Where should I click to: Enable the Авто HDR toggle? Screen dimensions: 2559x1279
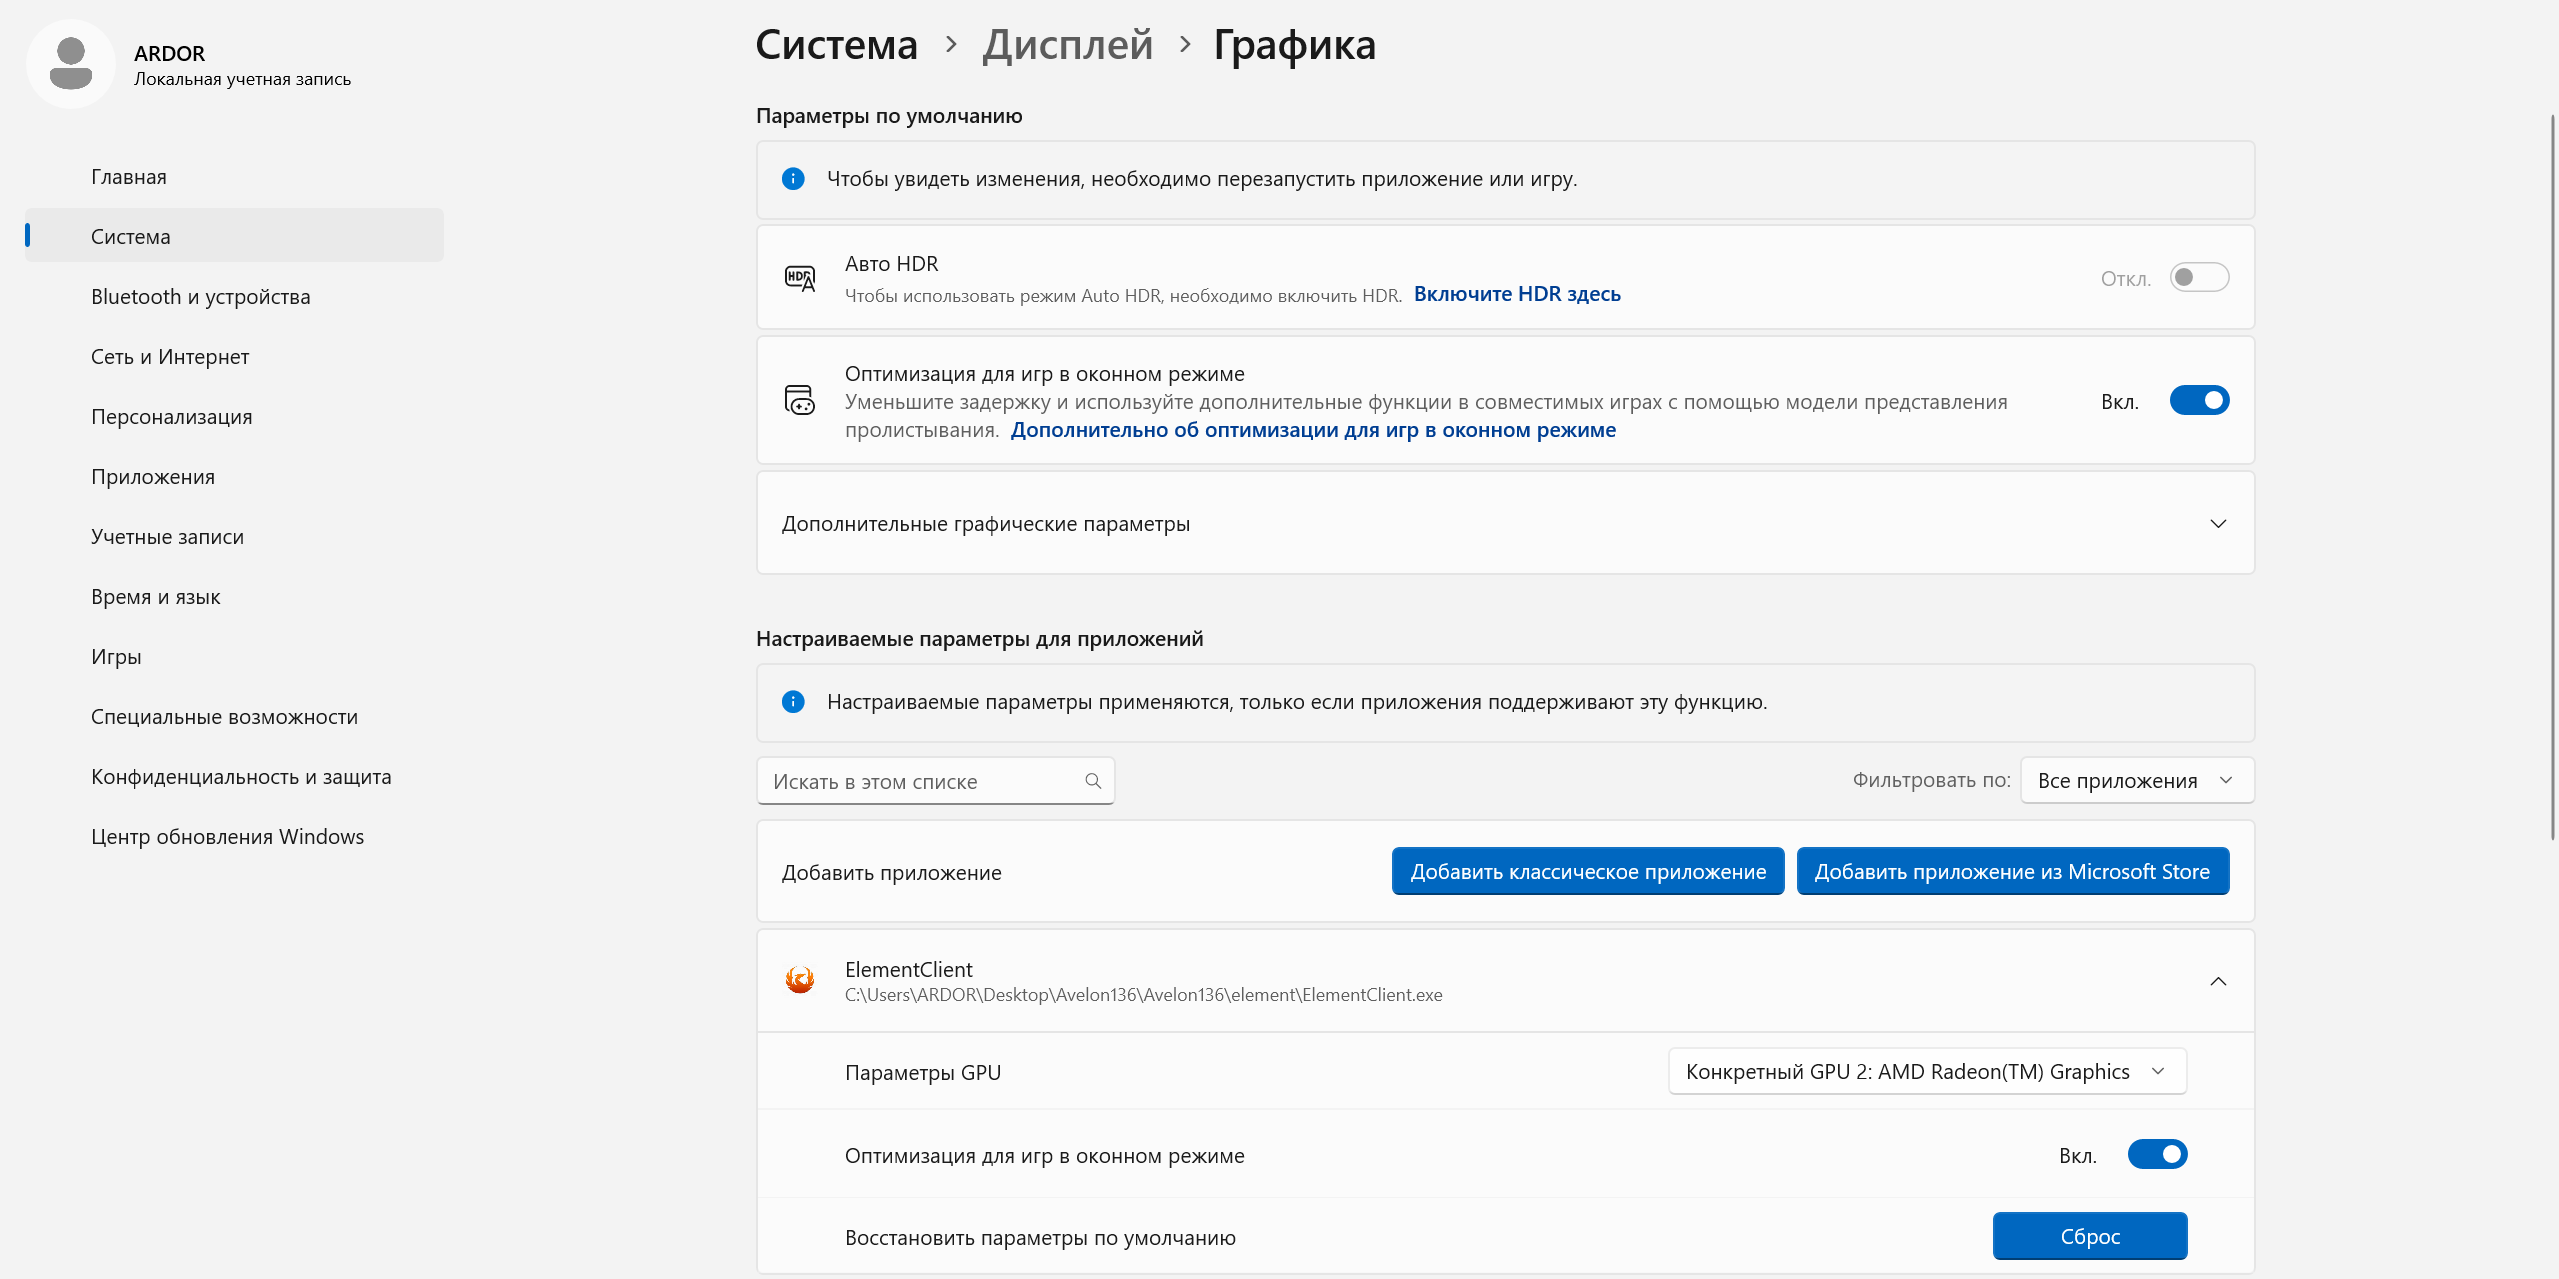point(2199,277)
